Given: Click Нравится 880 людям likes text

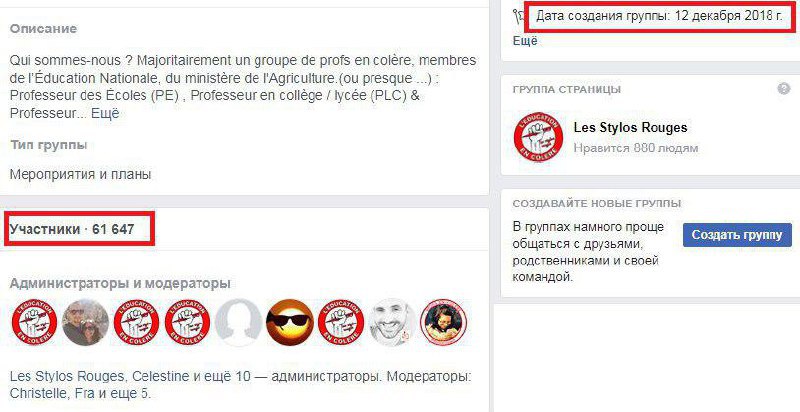Looking at the screenshot, I should pyautogui.click(x=636, y=148).
